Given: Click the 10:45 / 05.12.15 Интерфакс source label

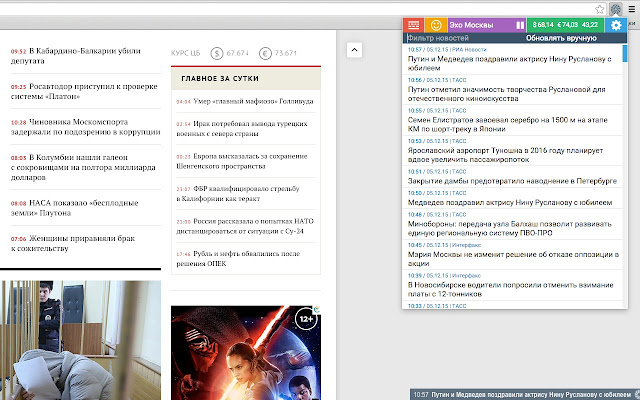Looking at the screenshot, I should pyautogui.click(x=466, y=245).
